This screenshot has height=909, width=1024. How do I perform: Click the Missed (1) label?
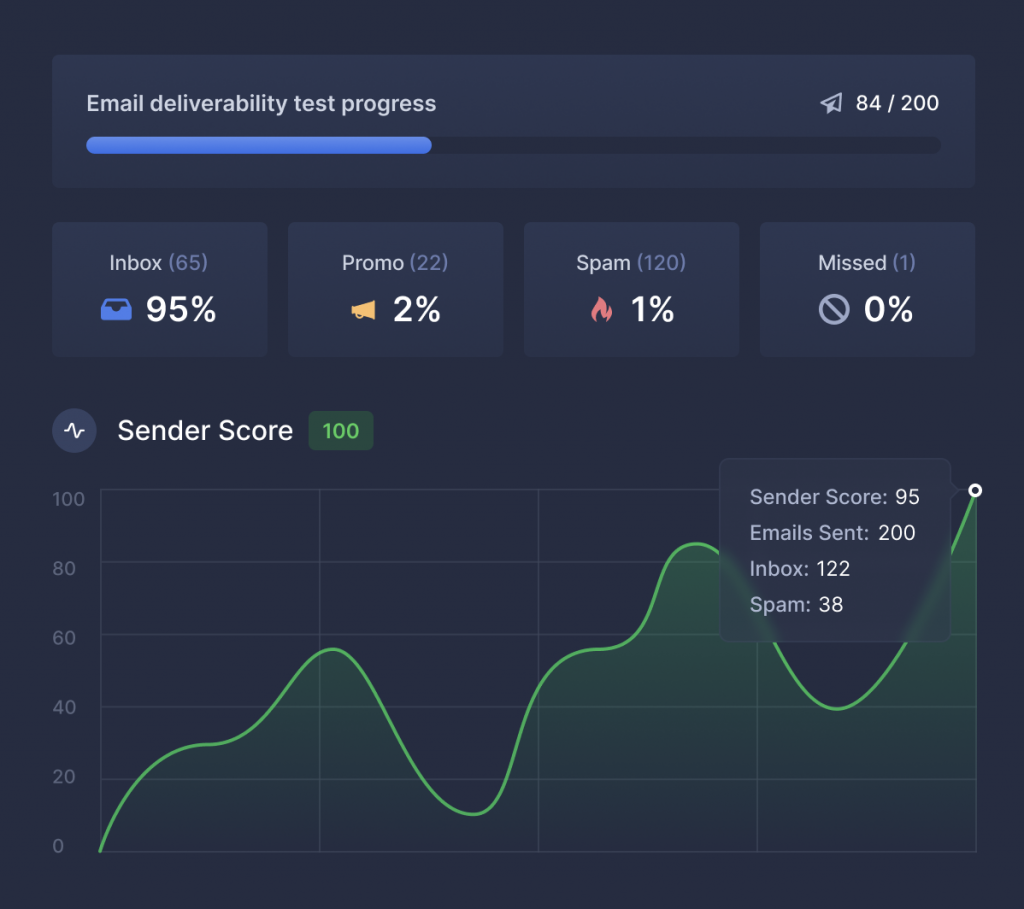[866, 263]
